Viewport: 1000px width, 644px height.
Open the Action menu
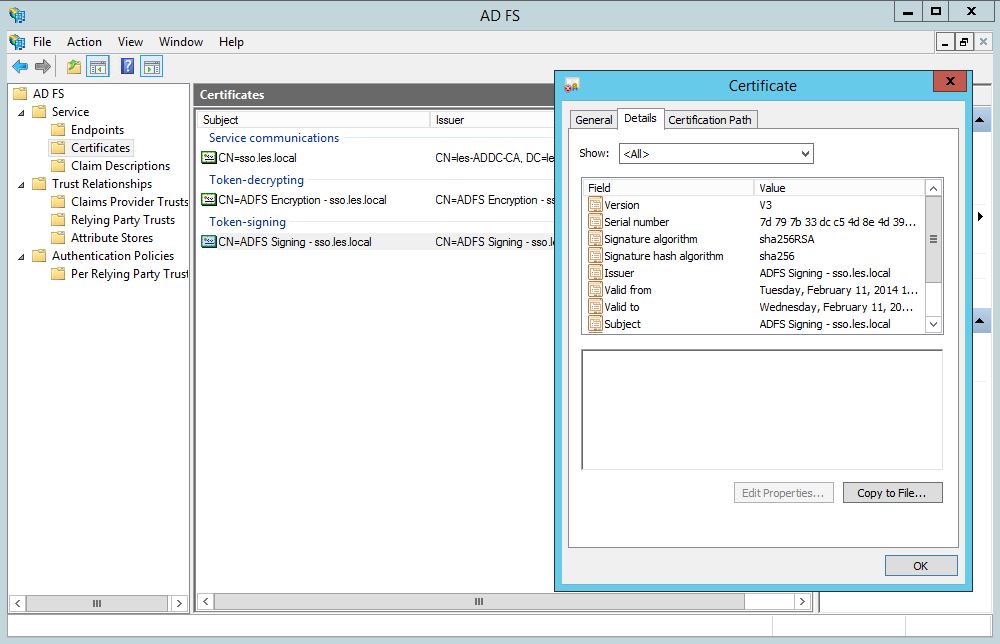pyautogui.click(x=84, y=42)
